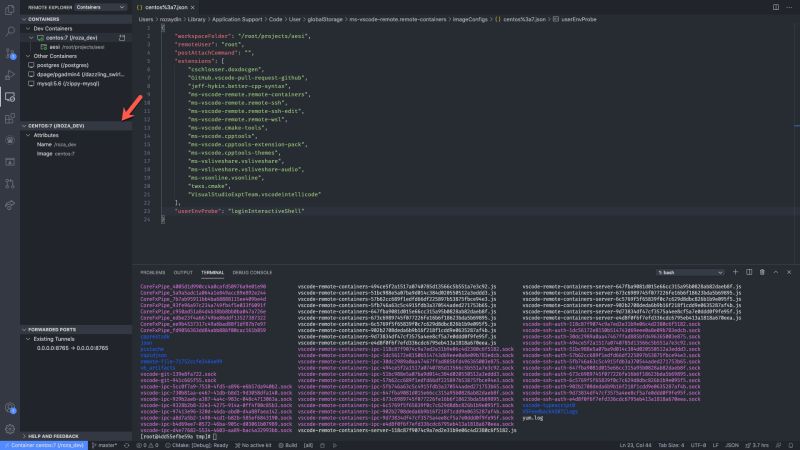Screen dimensions: 800x450
Task: Open the bash terminal selector dropdown
Action: click(x=690, y=272)
